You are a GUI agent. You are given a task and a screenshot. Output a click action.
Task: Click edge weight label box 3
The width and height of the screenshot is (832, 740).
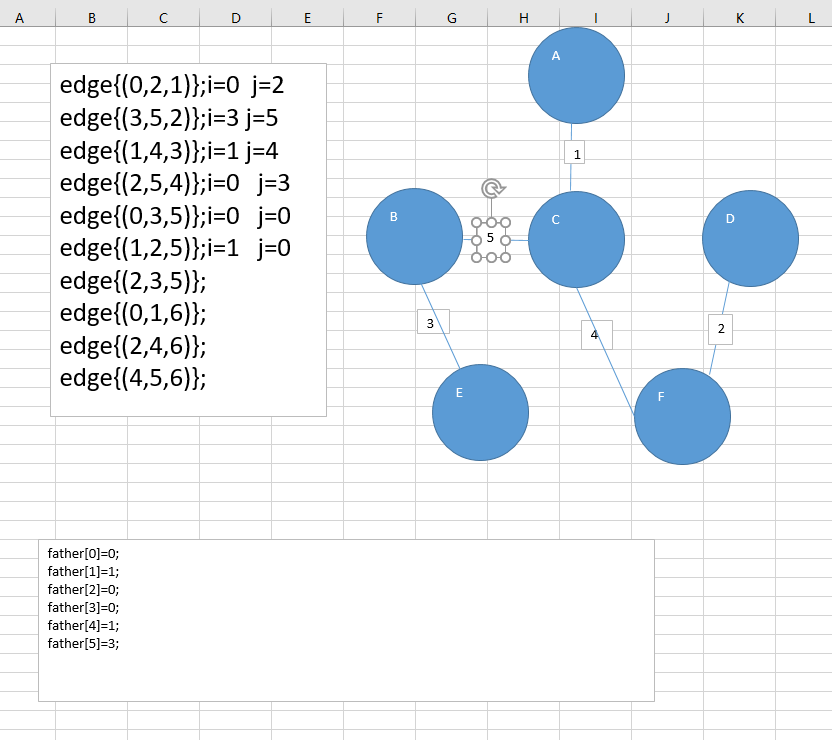click(434, 321)
